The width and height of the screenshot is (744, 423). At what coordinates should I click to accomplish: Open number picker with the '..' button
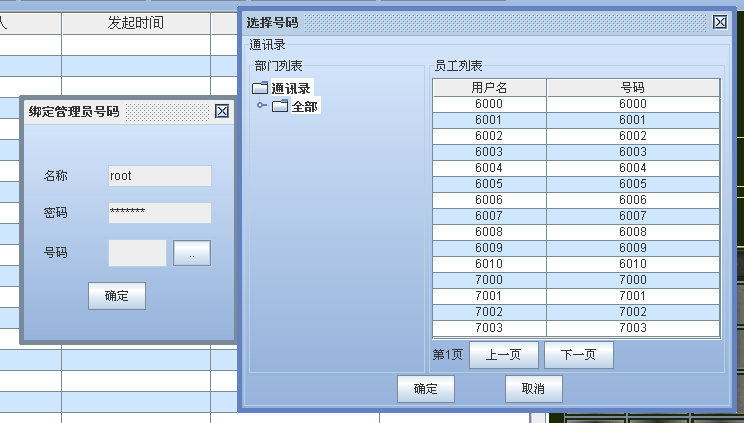192,254
